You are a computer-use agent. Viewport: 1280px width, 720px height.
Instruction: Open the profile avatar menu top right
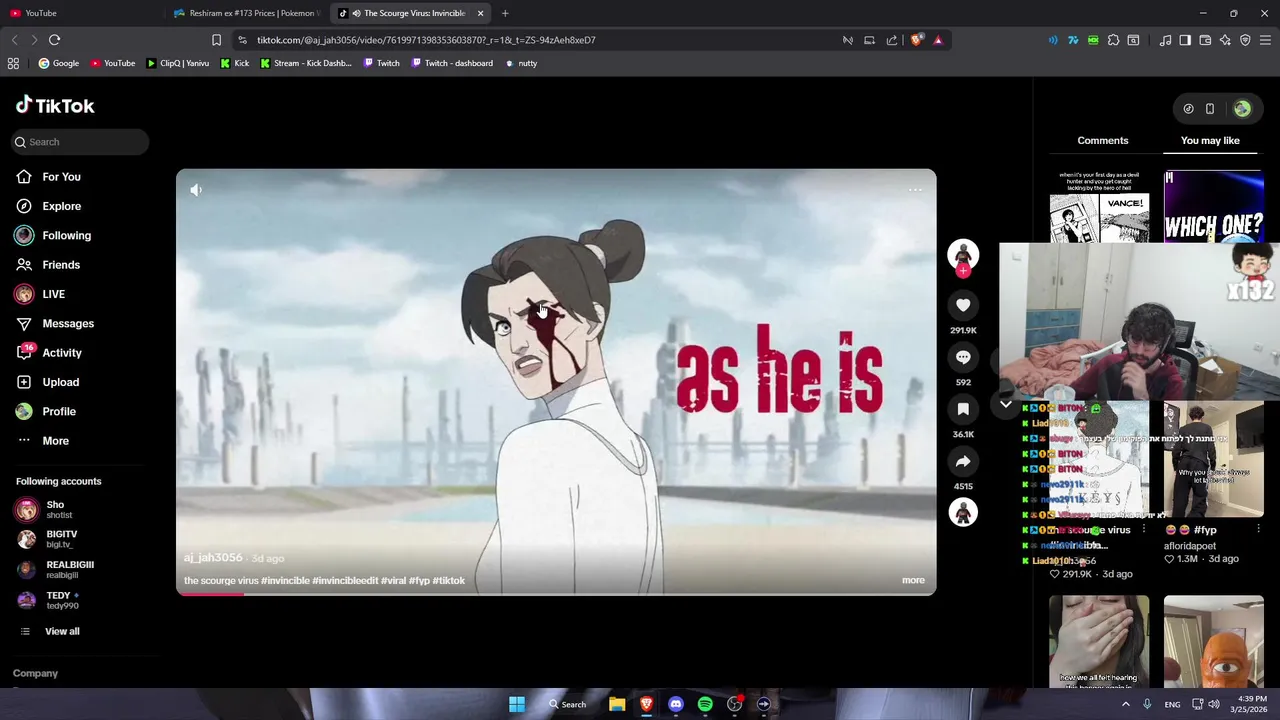(1242, 109)
